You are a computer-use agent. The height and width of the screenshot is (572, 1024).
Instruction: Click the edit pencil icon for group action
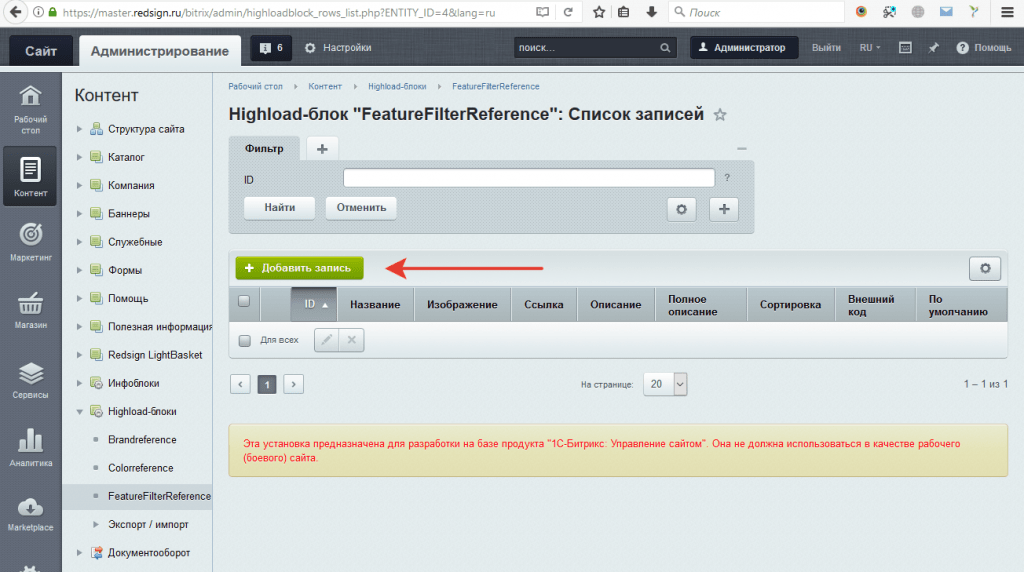pyautogui.click(x=327, y=340)
